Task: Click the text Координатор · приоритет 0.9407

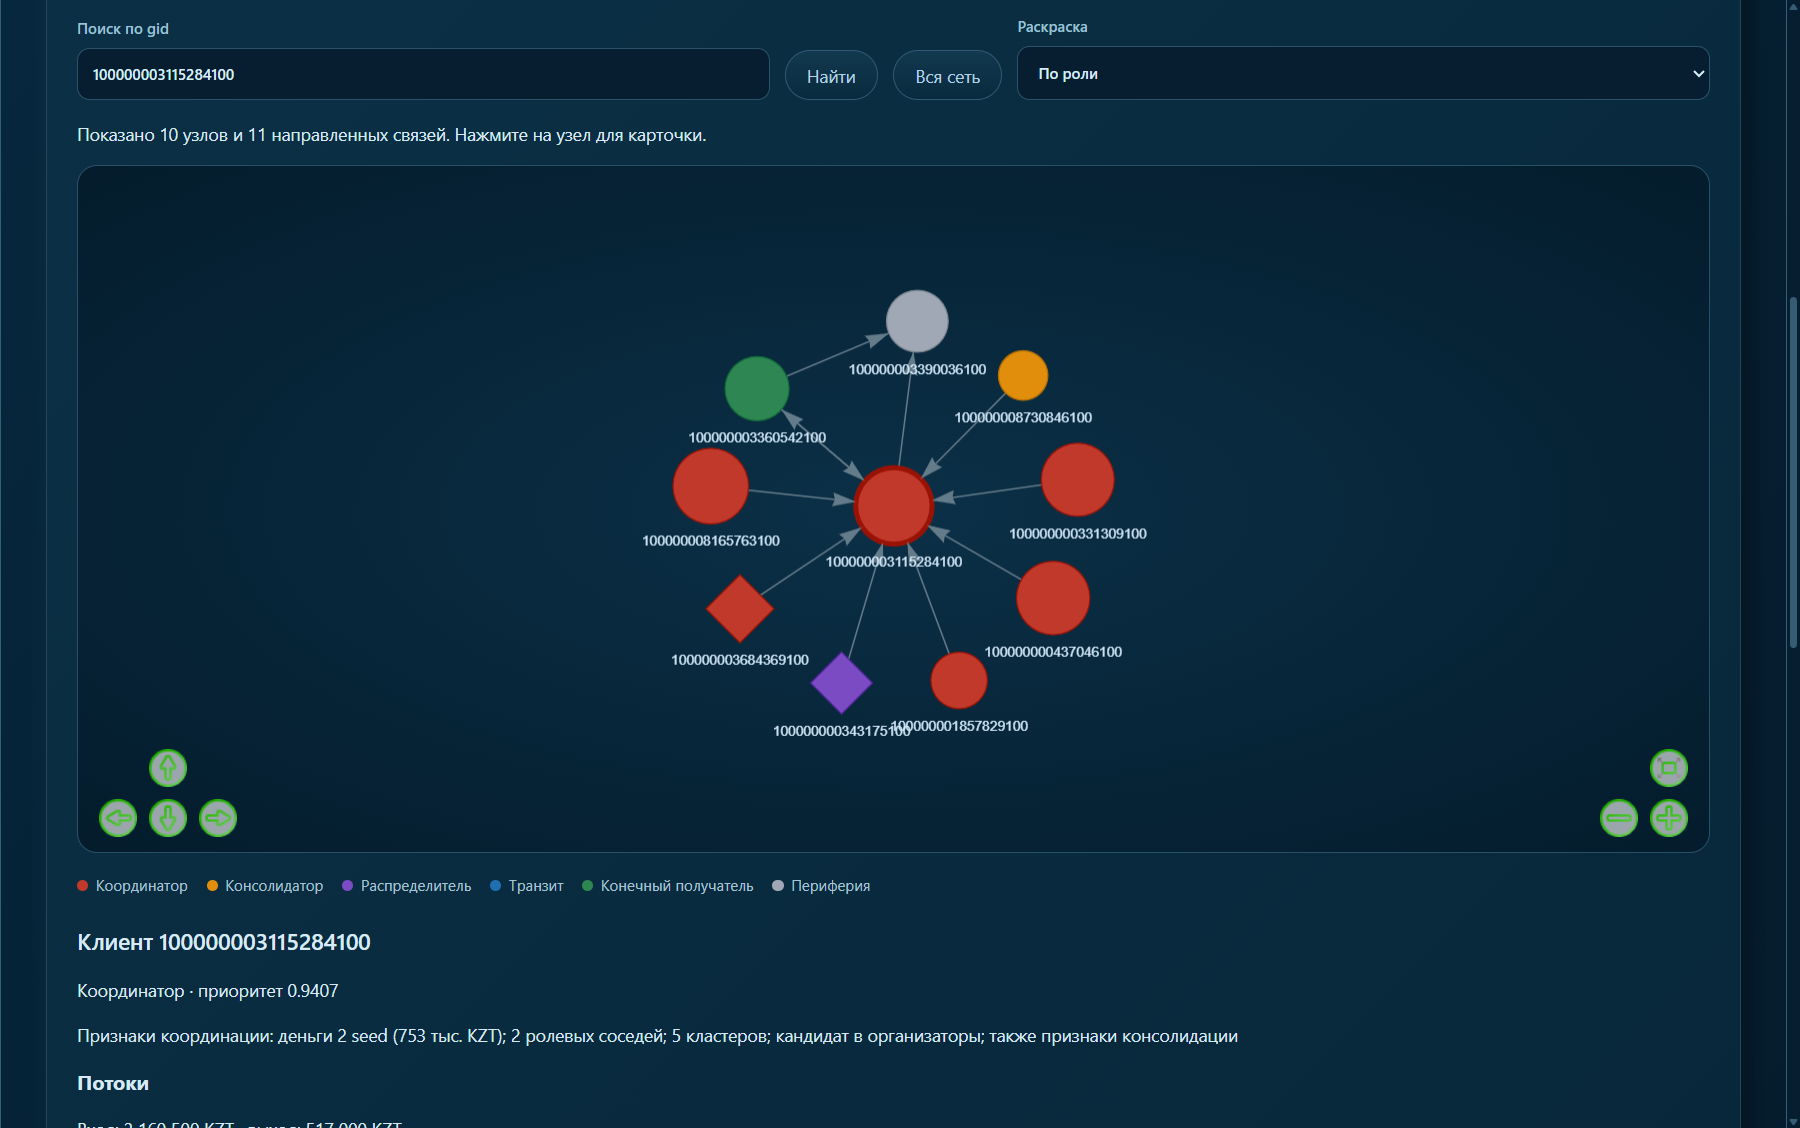Action: (x=208, y=991)
